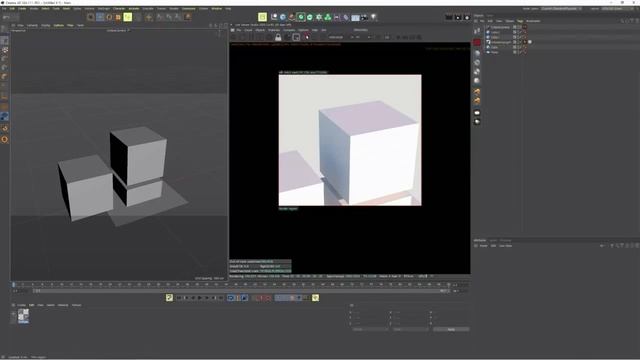Click the Mode button in Attributes panel
The image size is (640, 360).
(484, 246)
